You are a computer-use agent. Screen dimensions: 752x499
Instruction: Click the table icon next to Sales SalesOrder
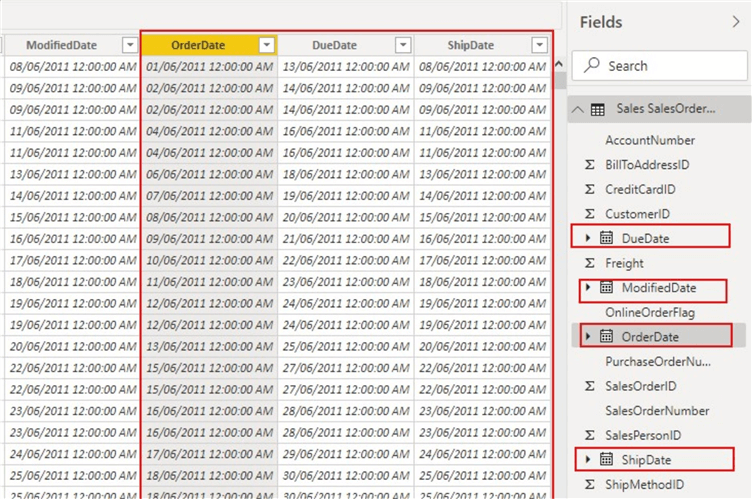[x=598, y=110]
